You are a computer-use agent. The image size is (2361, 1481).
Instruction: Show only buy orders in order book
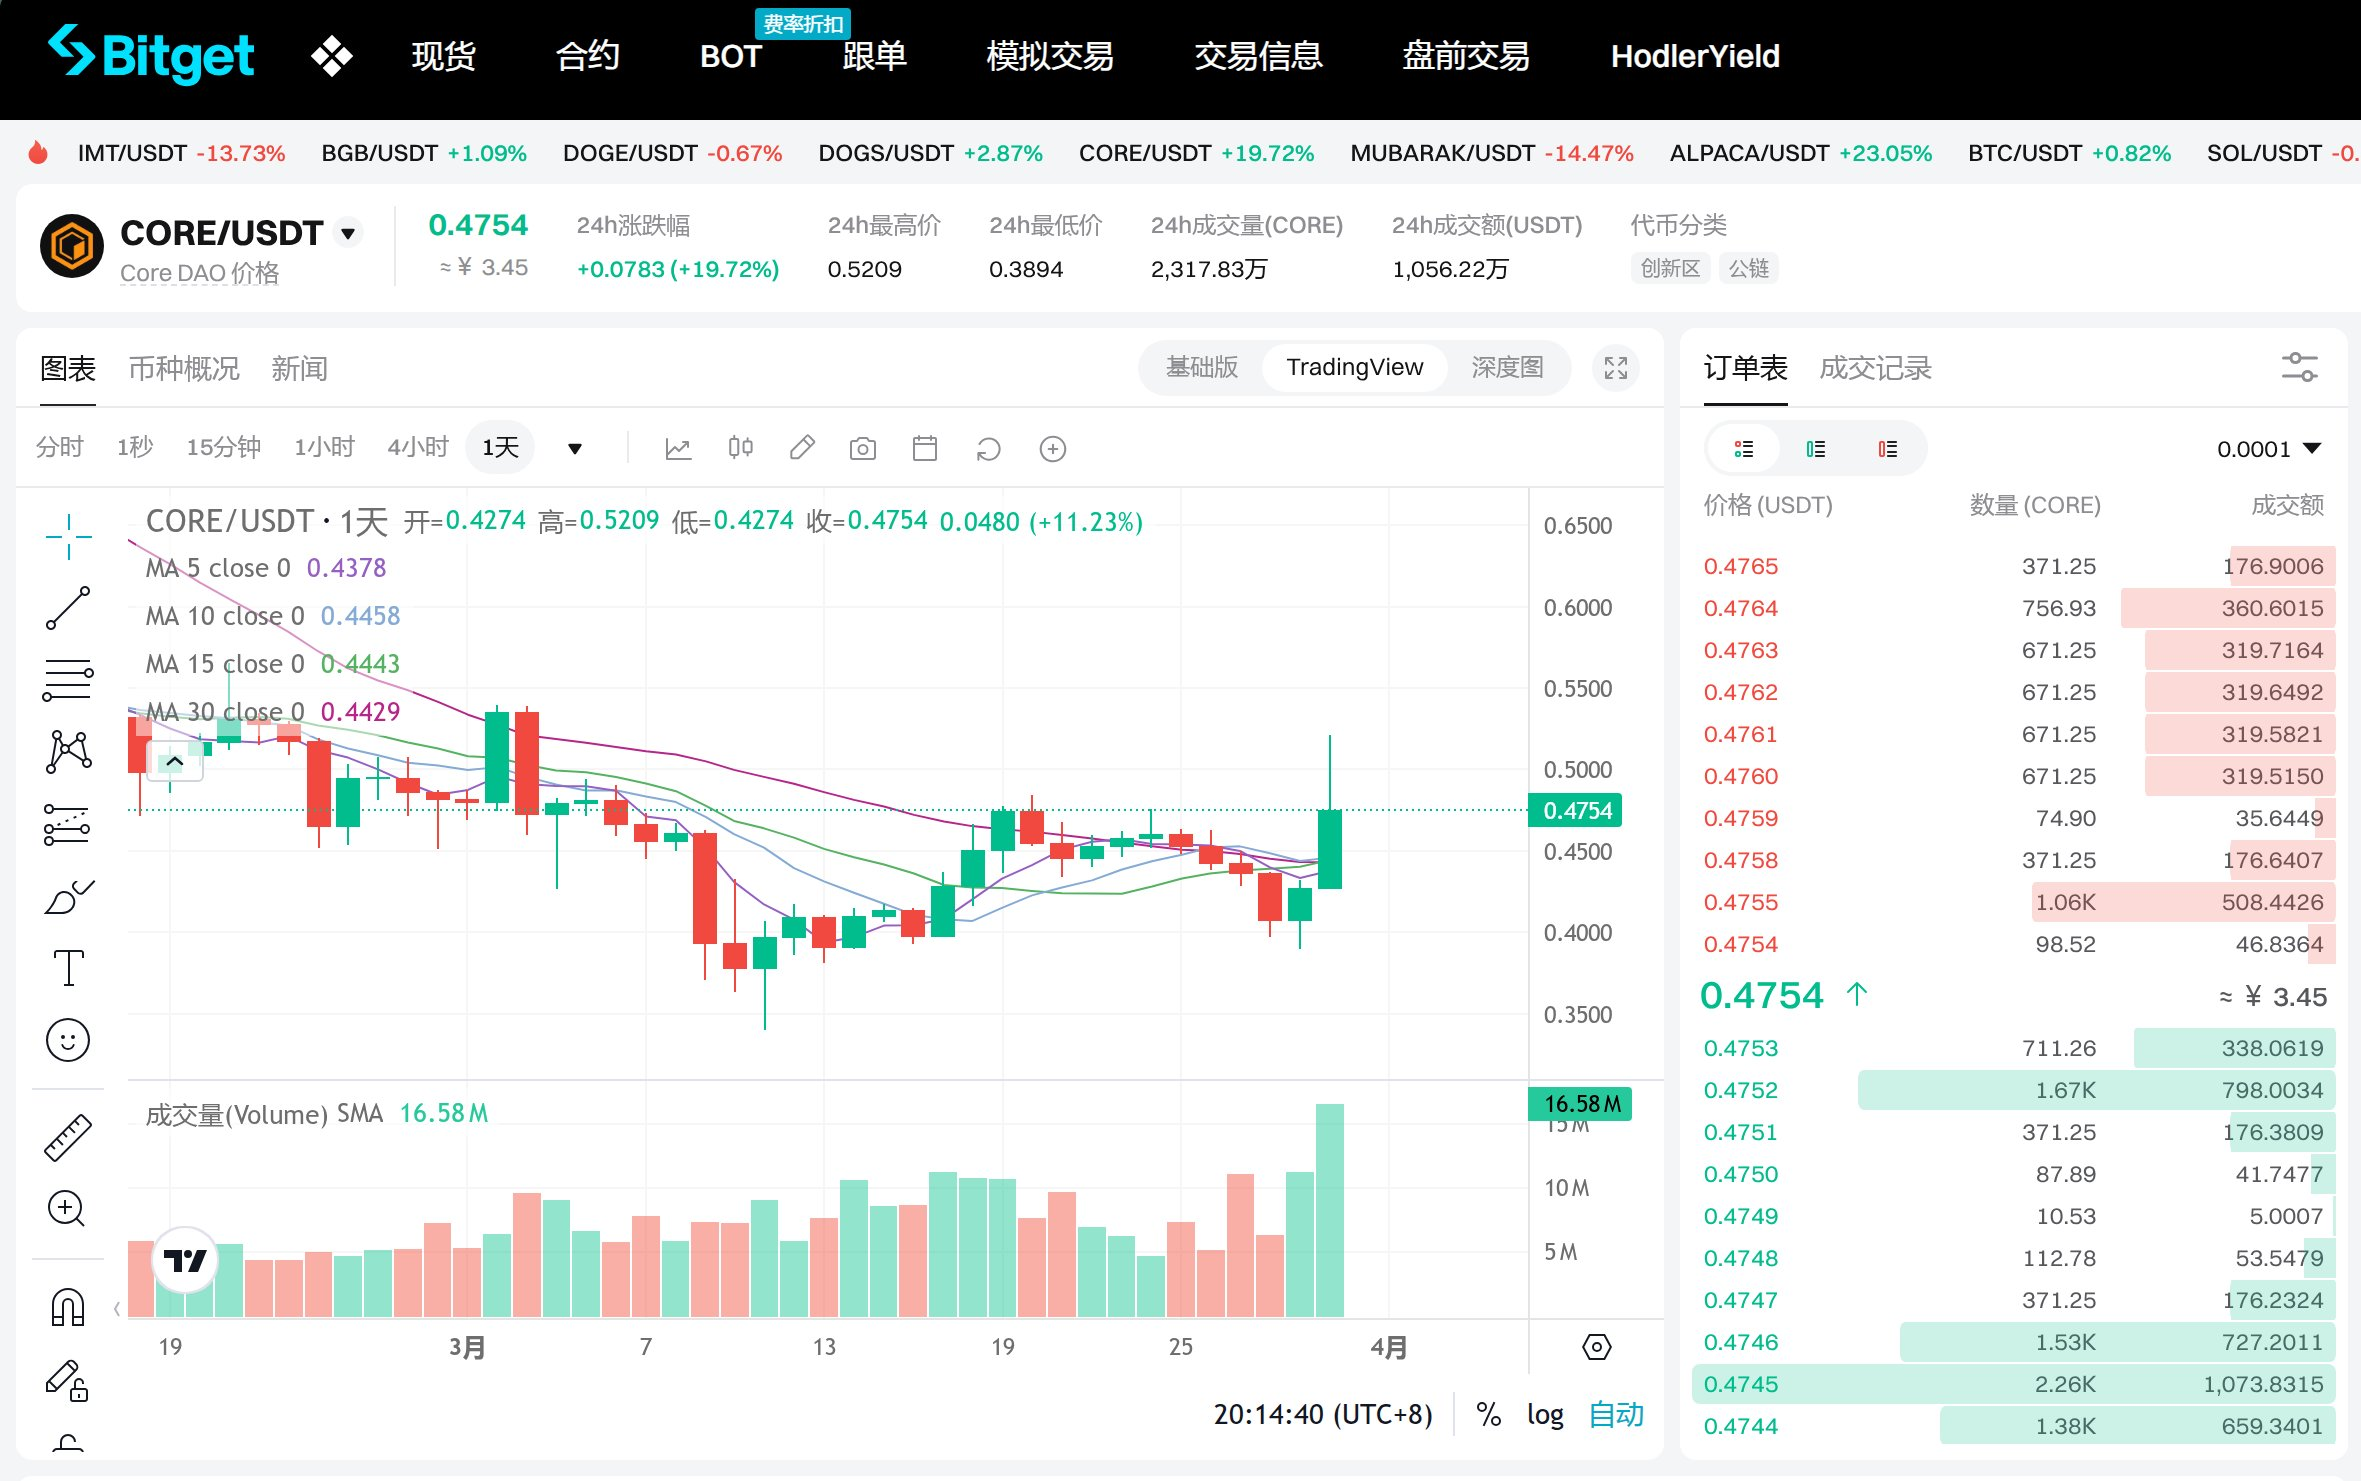coord(1815,449)
